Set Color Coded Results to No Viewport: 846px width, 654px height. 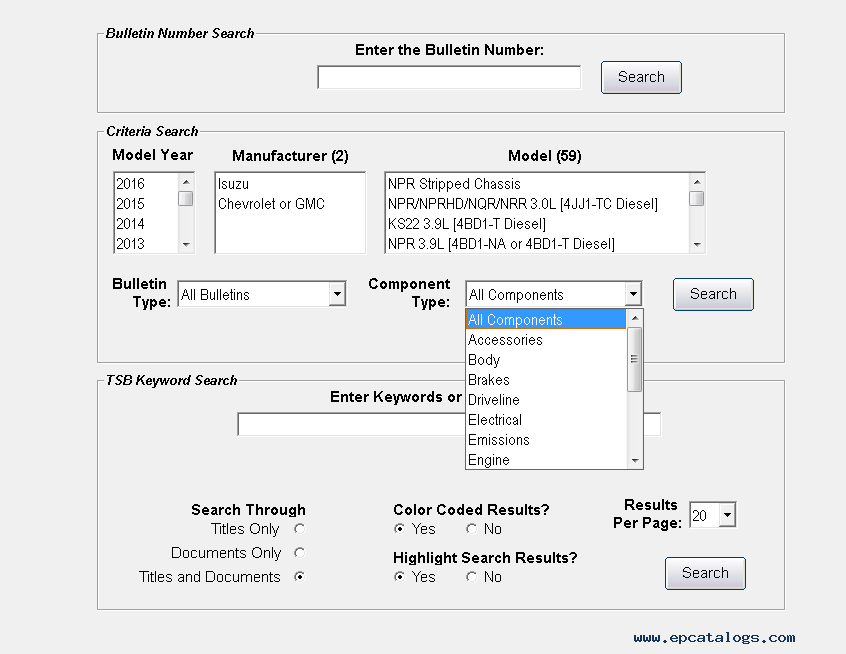tap(472, 529)
